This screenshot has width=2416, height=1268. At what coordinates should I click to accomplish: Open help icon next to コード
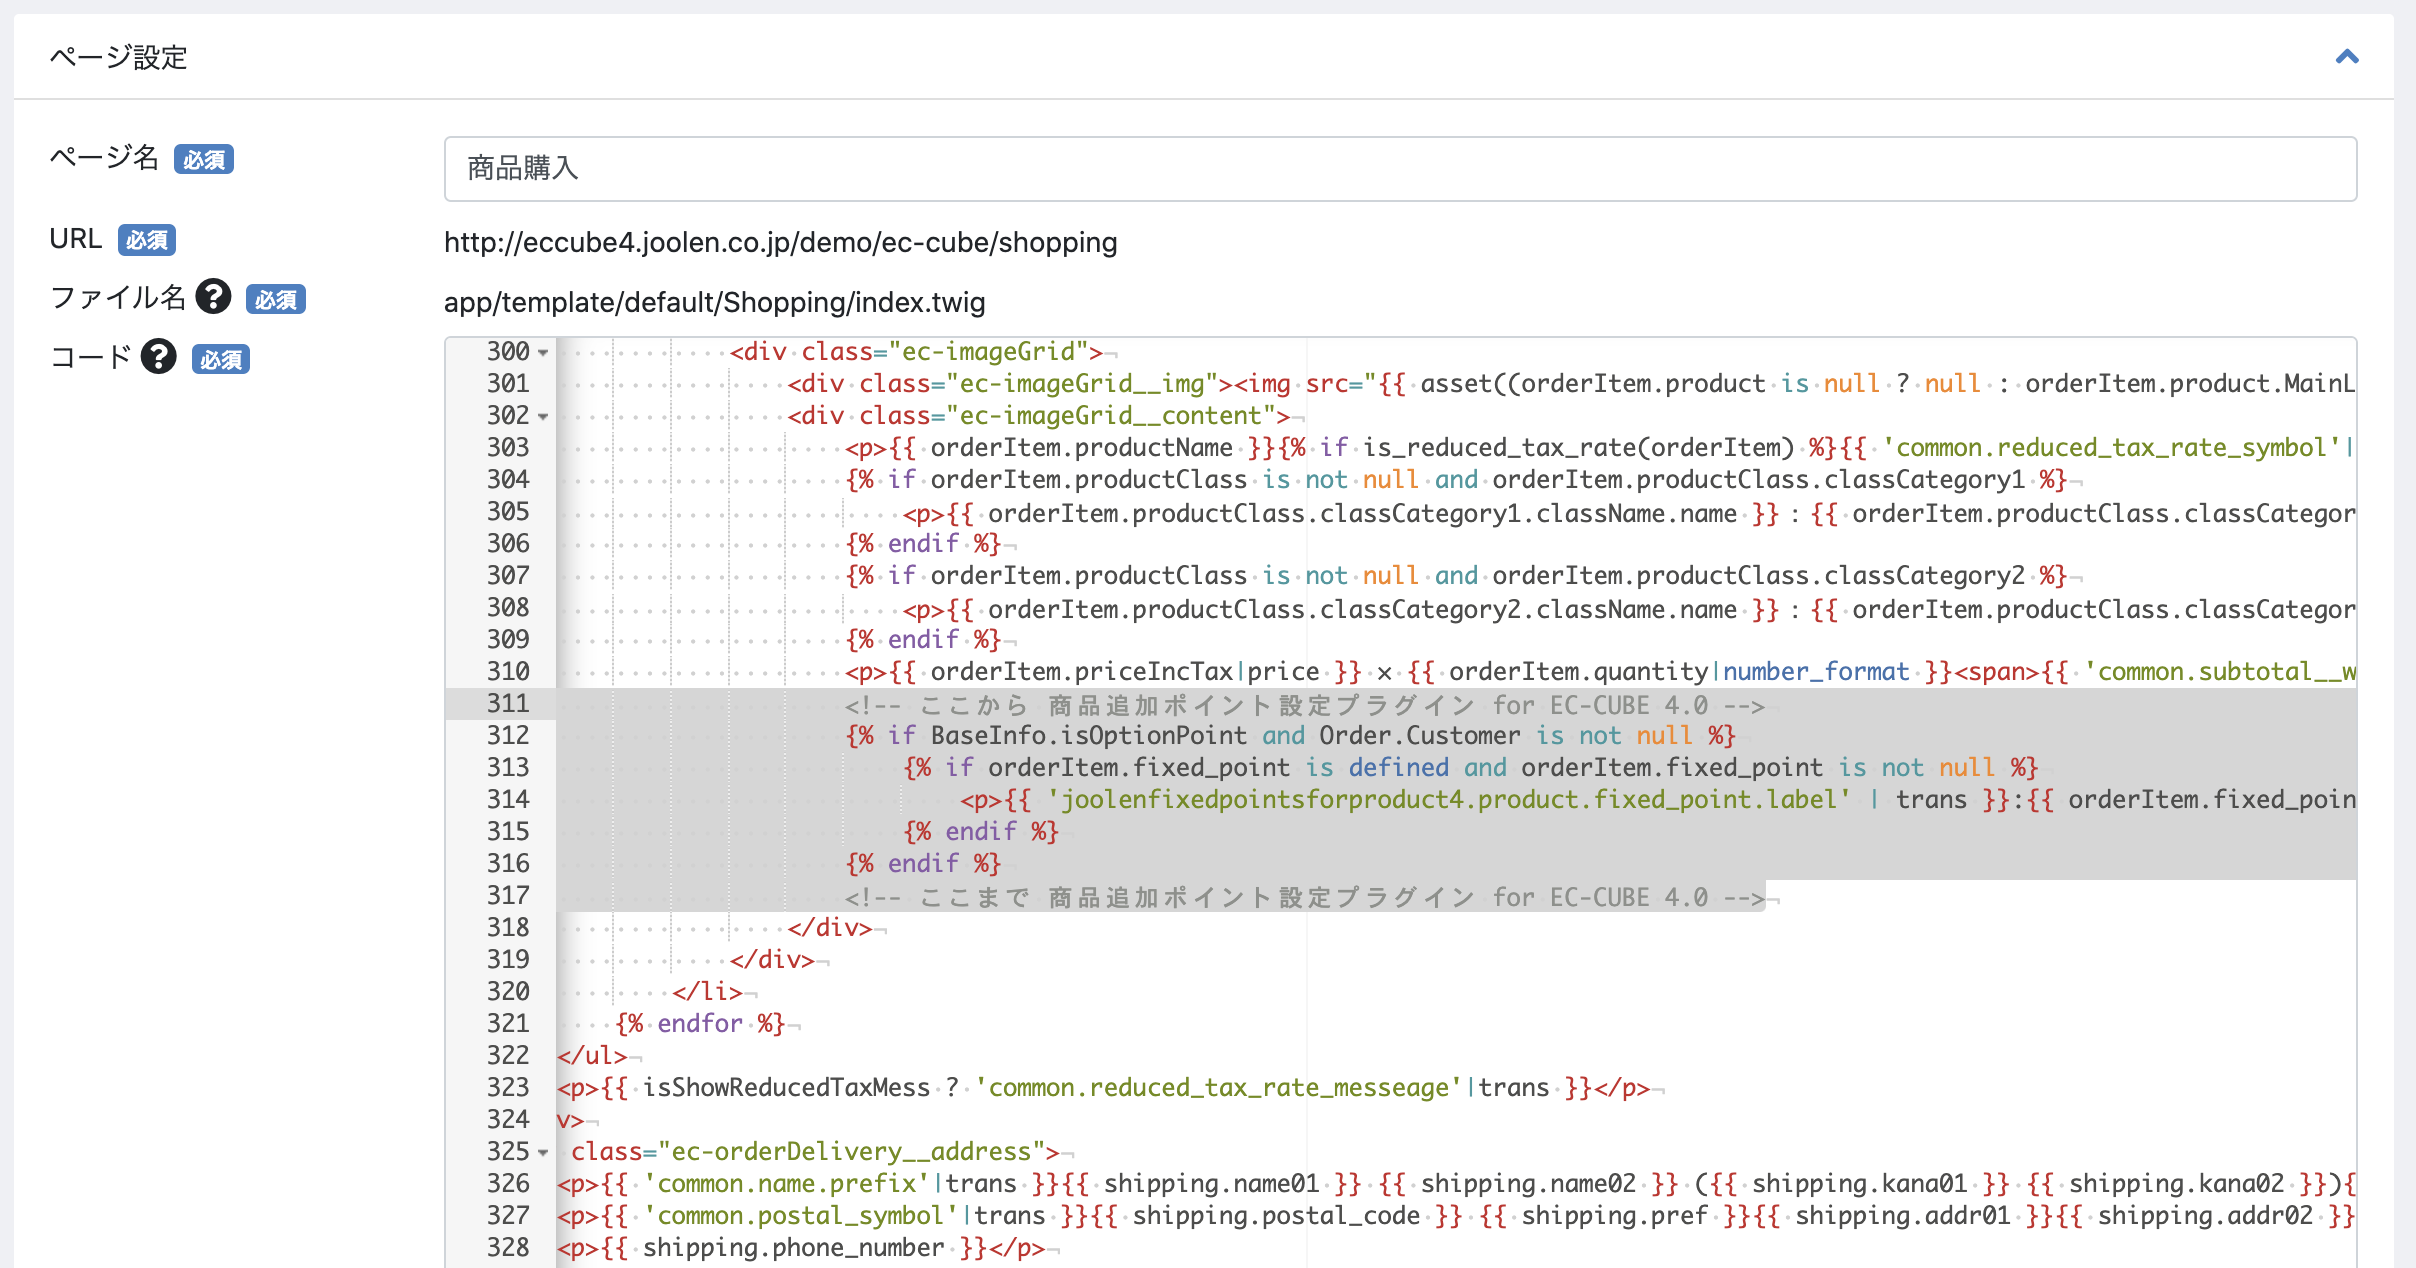(x=158, y=356)
